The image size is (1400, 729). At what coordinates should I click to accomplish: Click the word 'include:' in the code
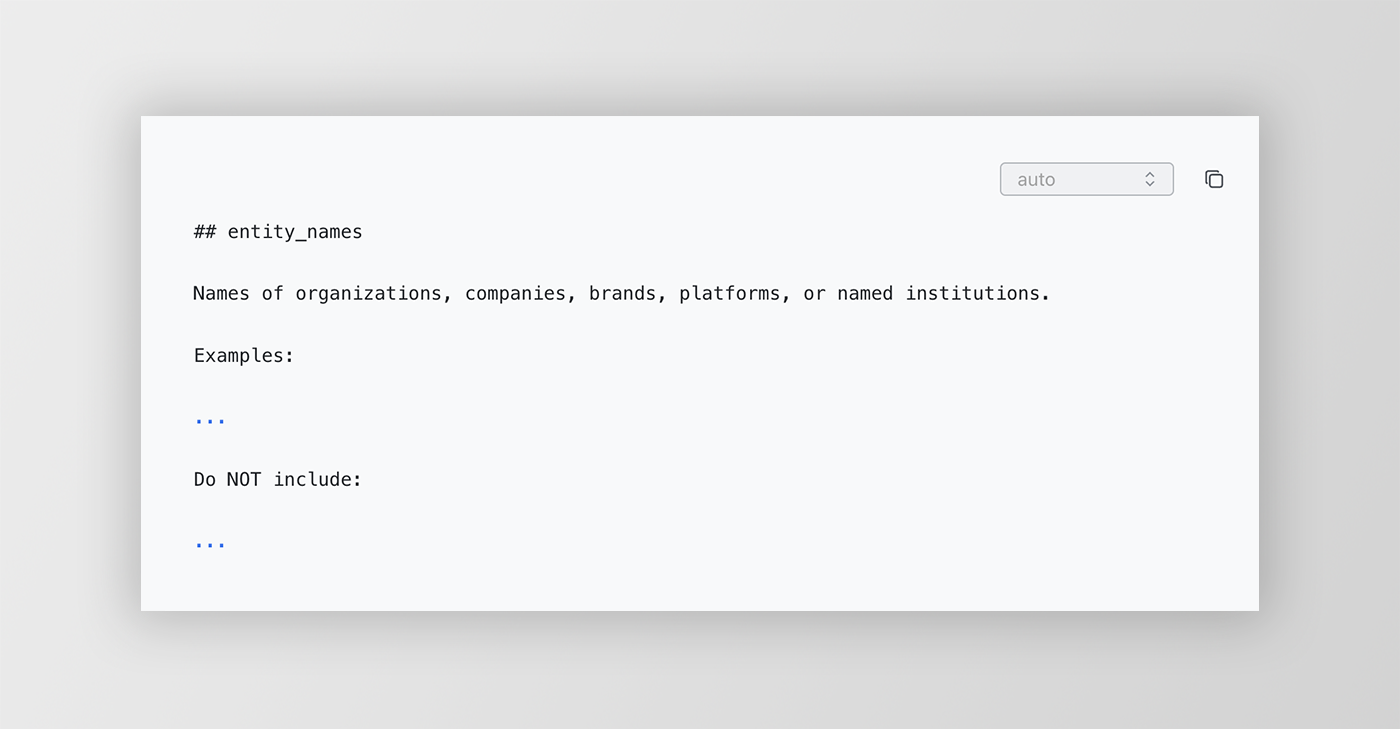(318, 479)
